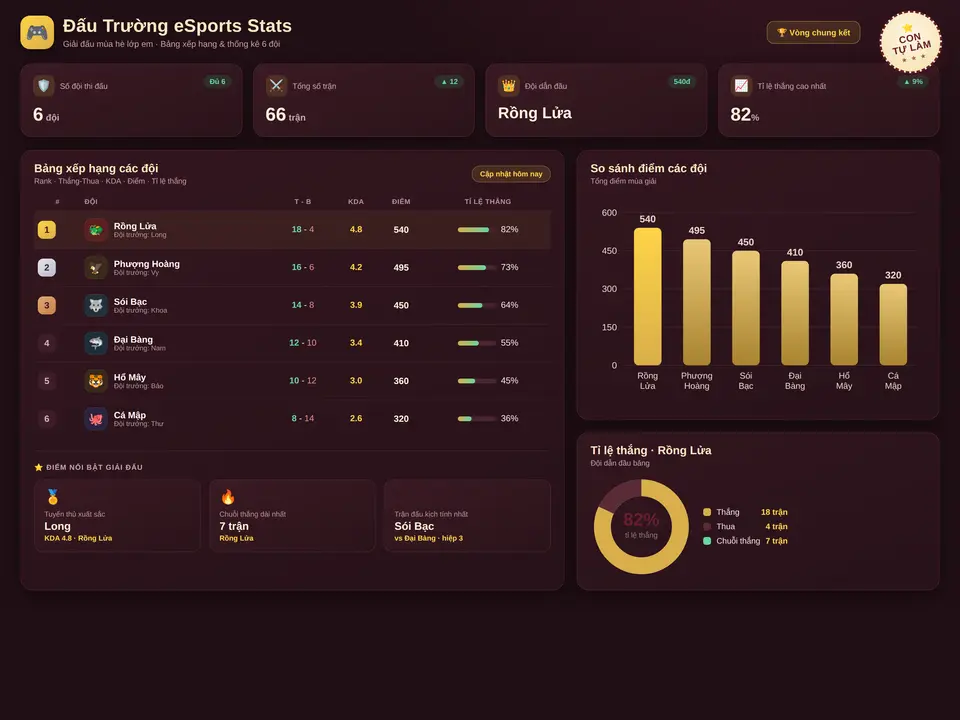Click the Cá Mập 320 chart bar

(893, 324)
